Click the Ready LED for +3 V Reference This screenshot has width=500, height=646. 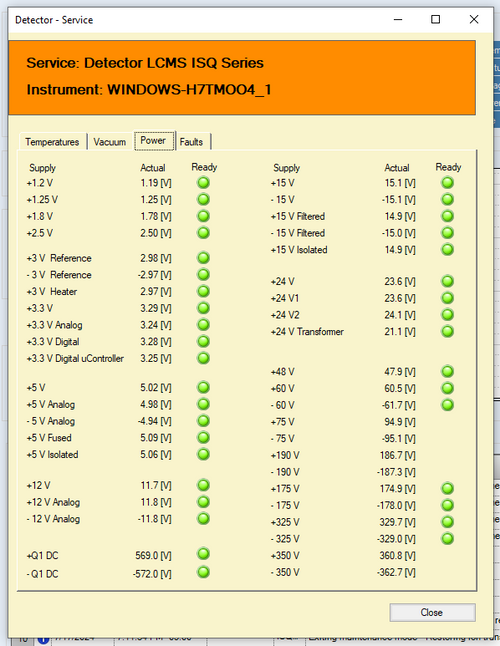(x=203, y=258)
